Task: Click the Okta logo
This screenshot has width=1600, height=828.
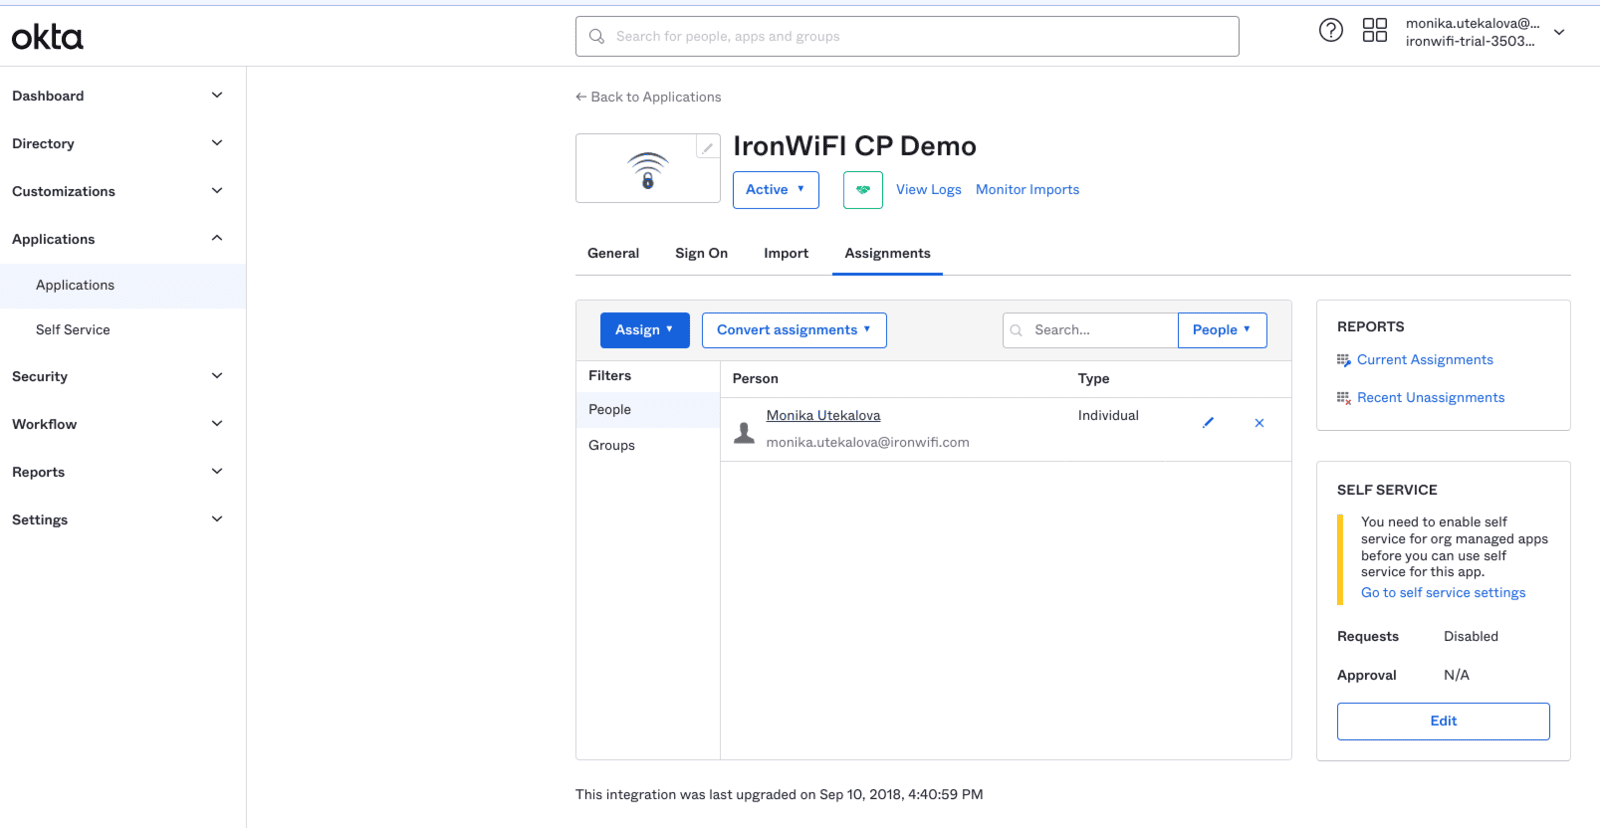Action: point(47,37)
